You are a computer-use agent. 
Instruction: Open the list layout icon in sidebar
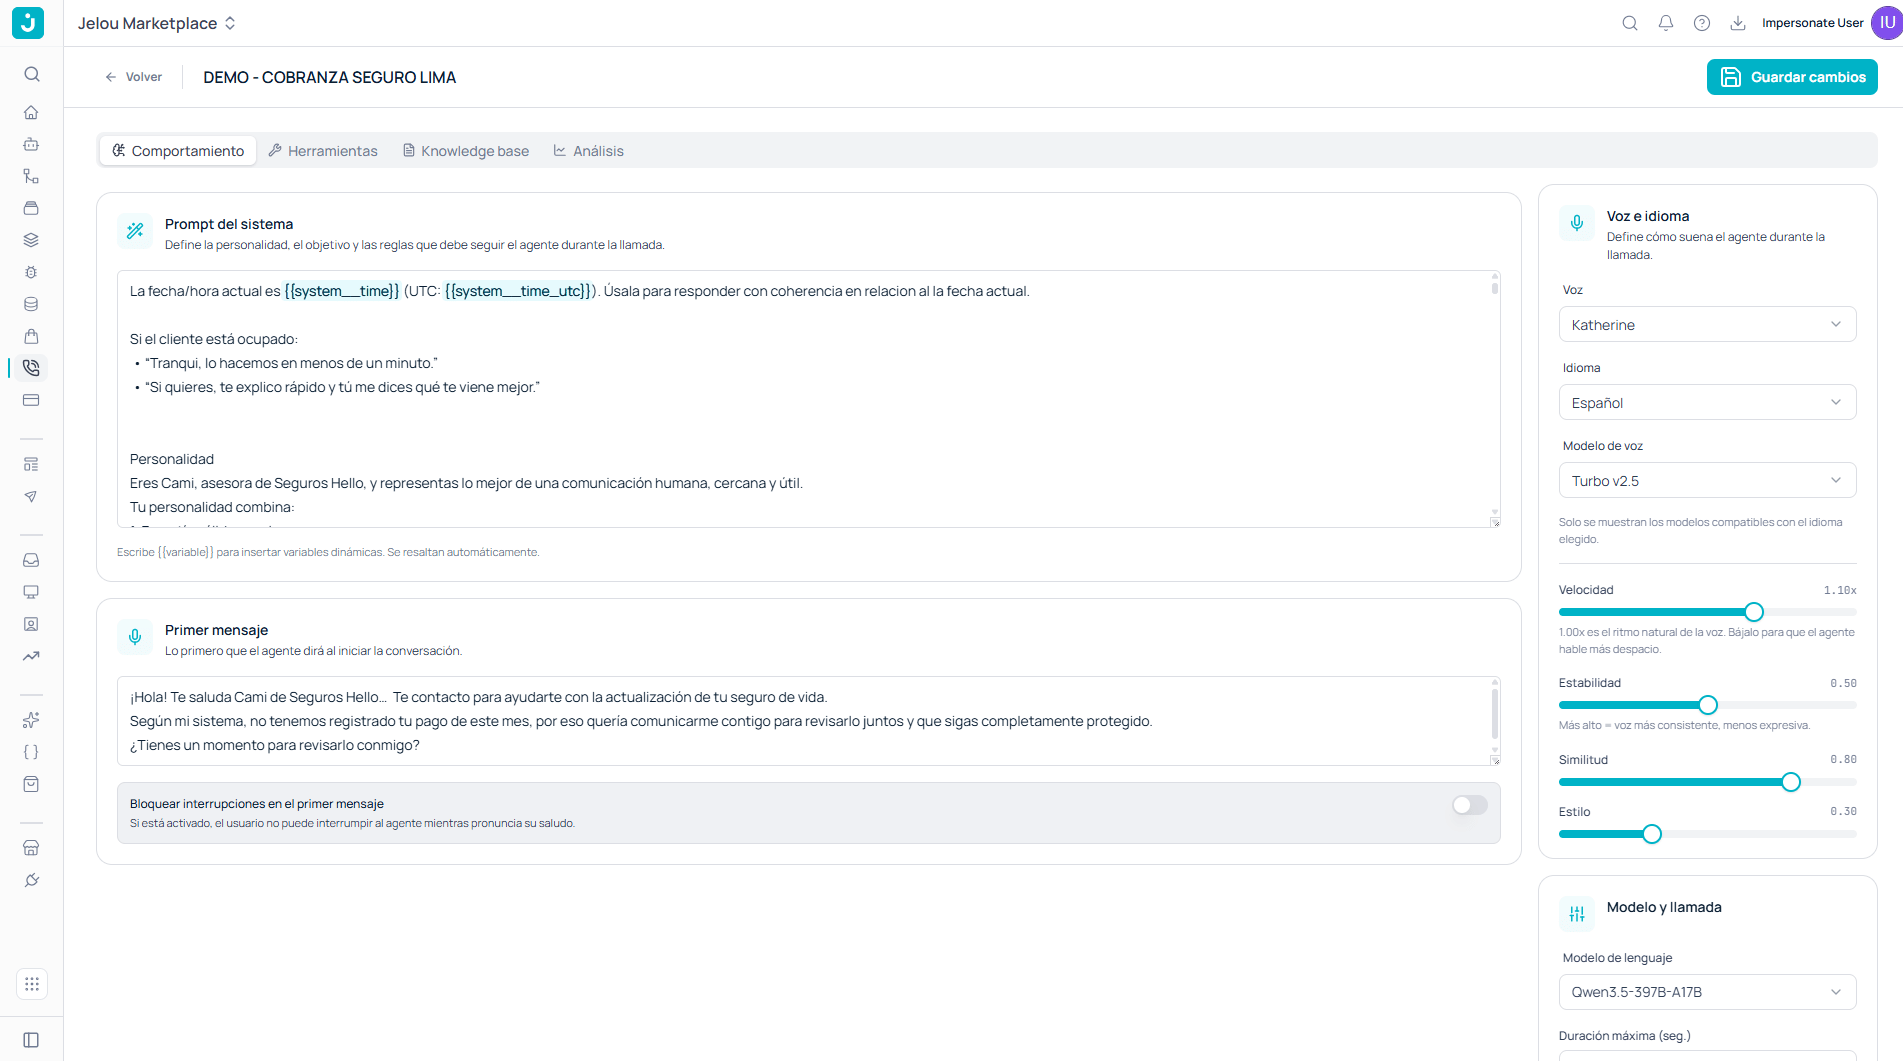(x=32, y=464)
